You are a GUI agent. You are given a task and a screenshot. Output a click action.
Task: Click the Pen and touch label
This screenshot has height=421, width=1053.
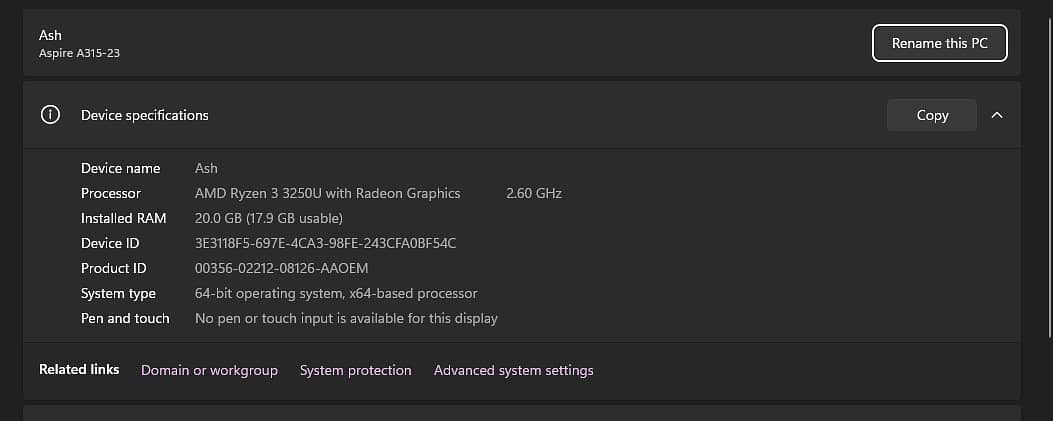(125, 318)
